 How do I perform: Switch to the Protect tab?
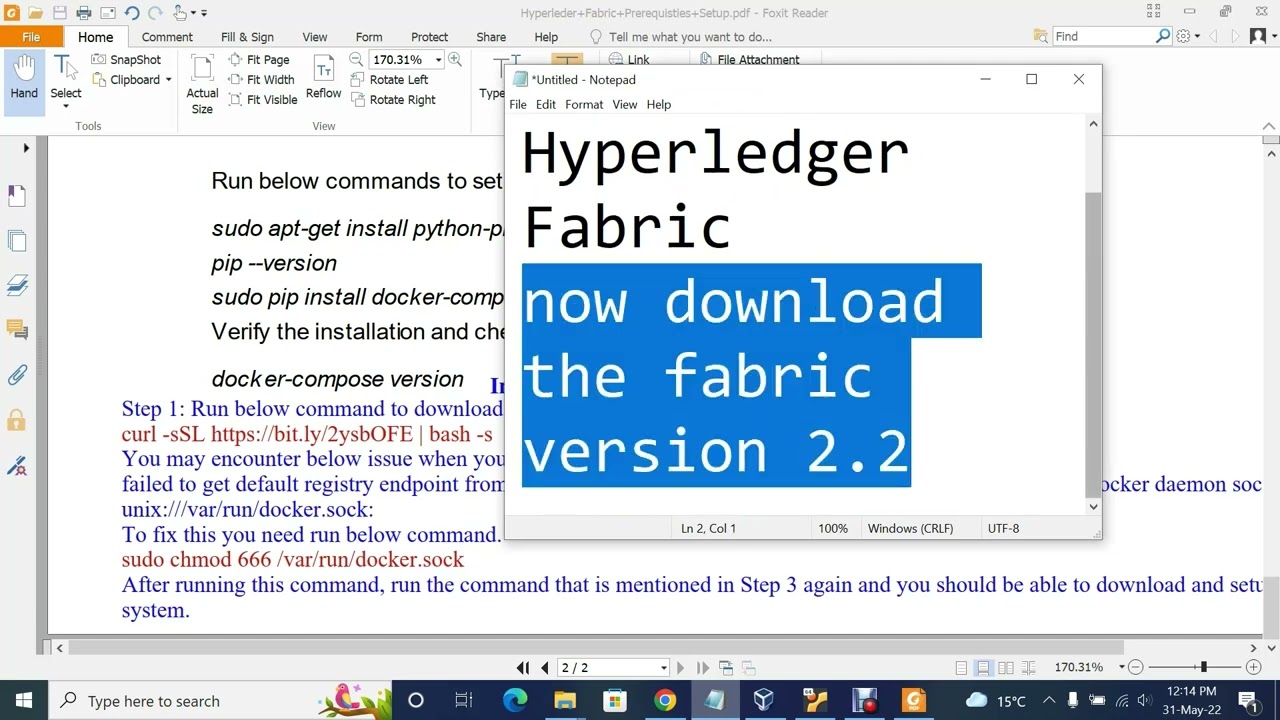pyautogui.click(x=429, y=37)
